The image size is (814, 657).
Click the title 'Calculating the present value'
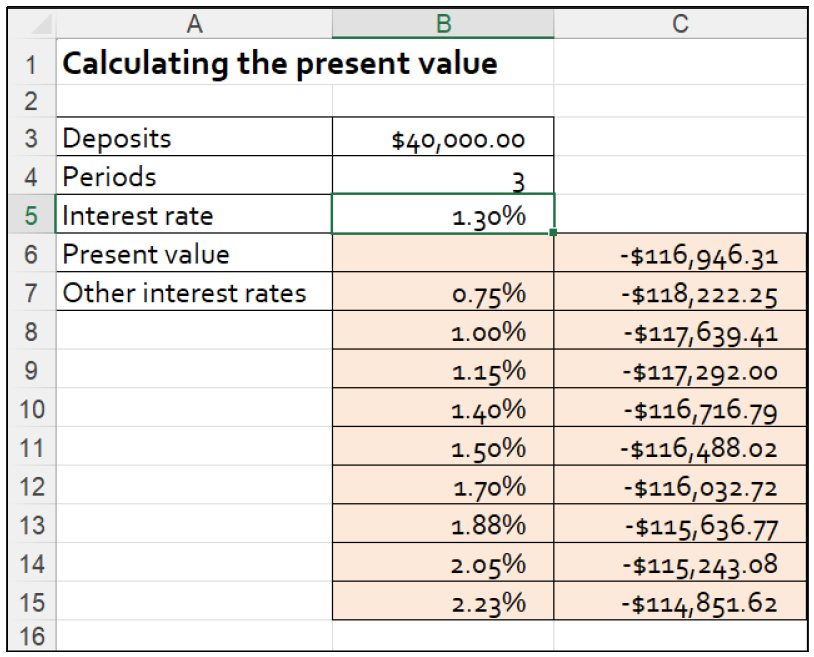pos(195,62)
